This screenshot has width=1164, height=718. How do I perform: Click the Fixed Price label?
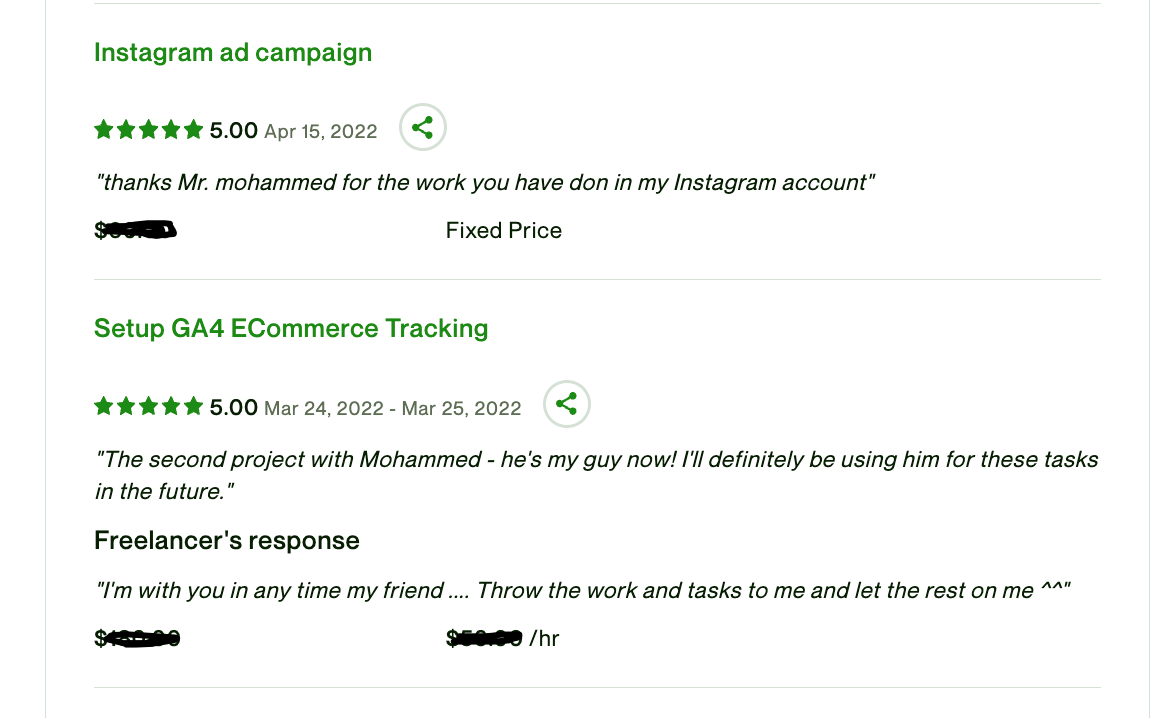tap(504, 231)
